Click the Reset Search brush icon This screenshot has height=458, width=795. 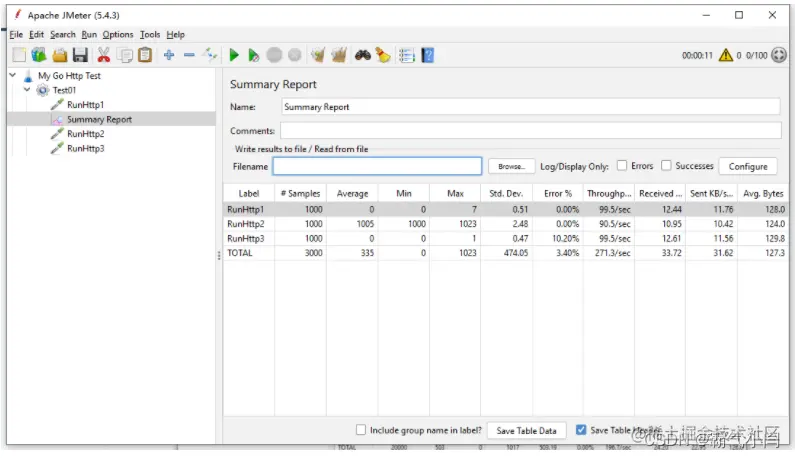[383, 55]
